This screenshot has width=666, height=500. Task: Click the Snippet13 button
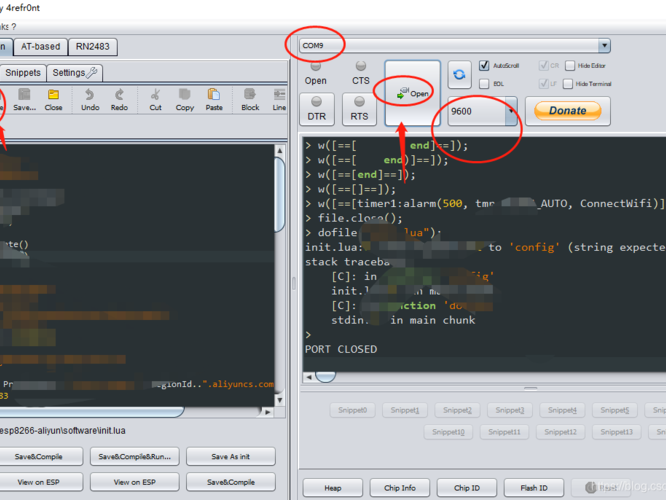616,432
